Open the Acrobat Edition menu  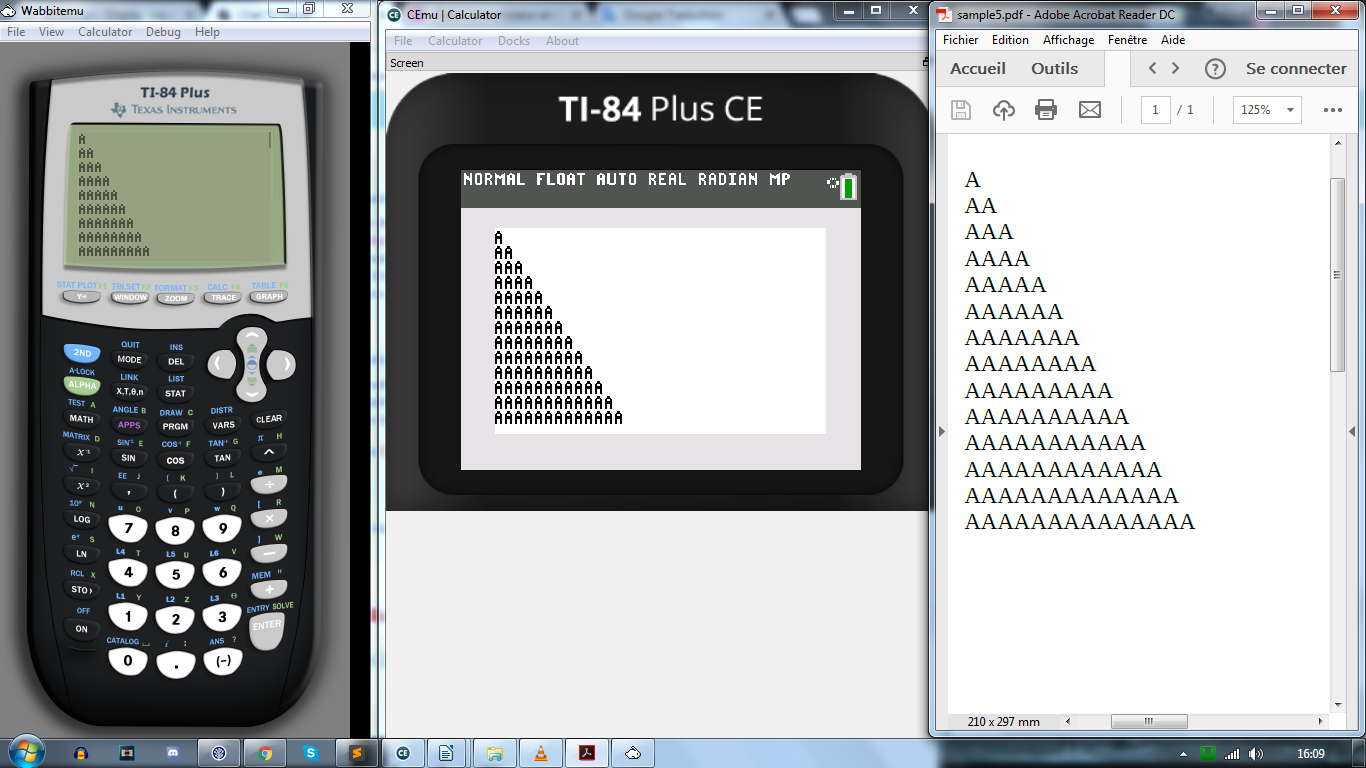pyautogui.click(x=1010, y=40)
